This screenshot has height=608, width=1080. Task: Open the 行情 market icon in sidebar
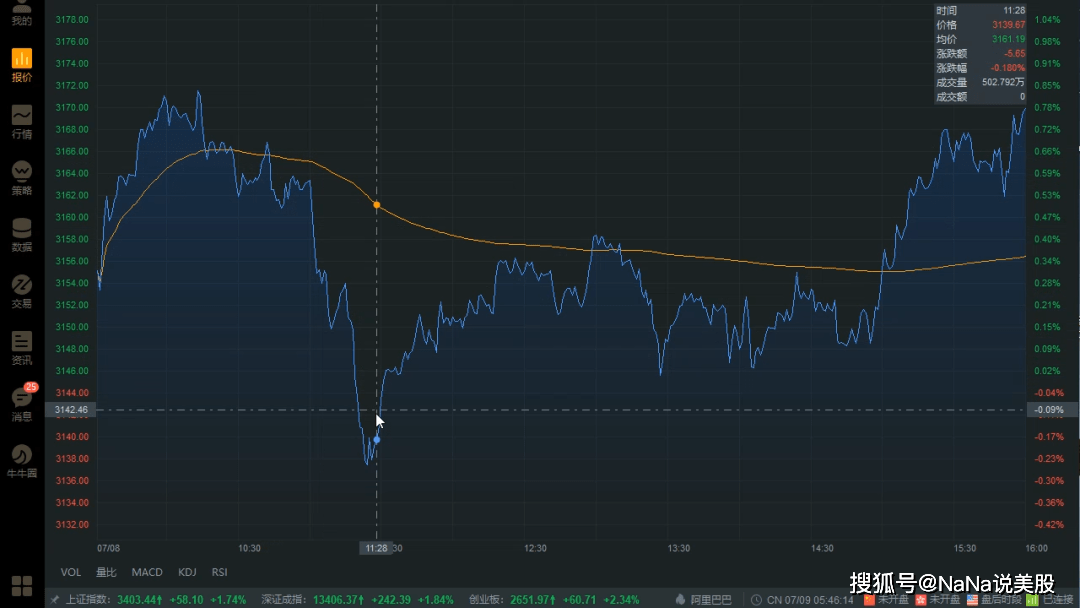point(21,120)
